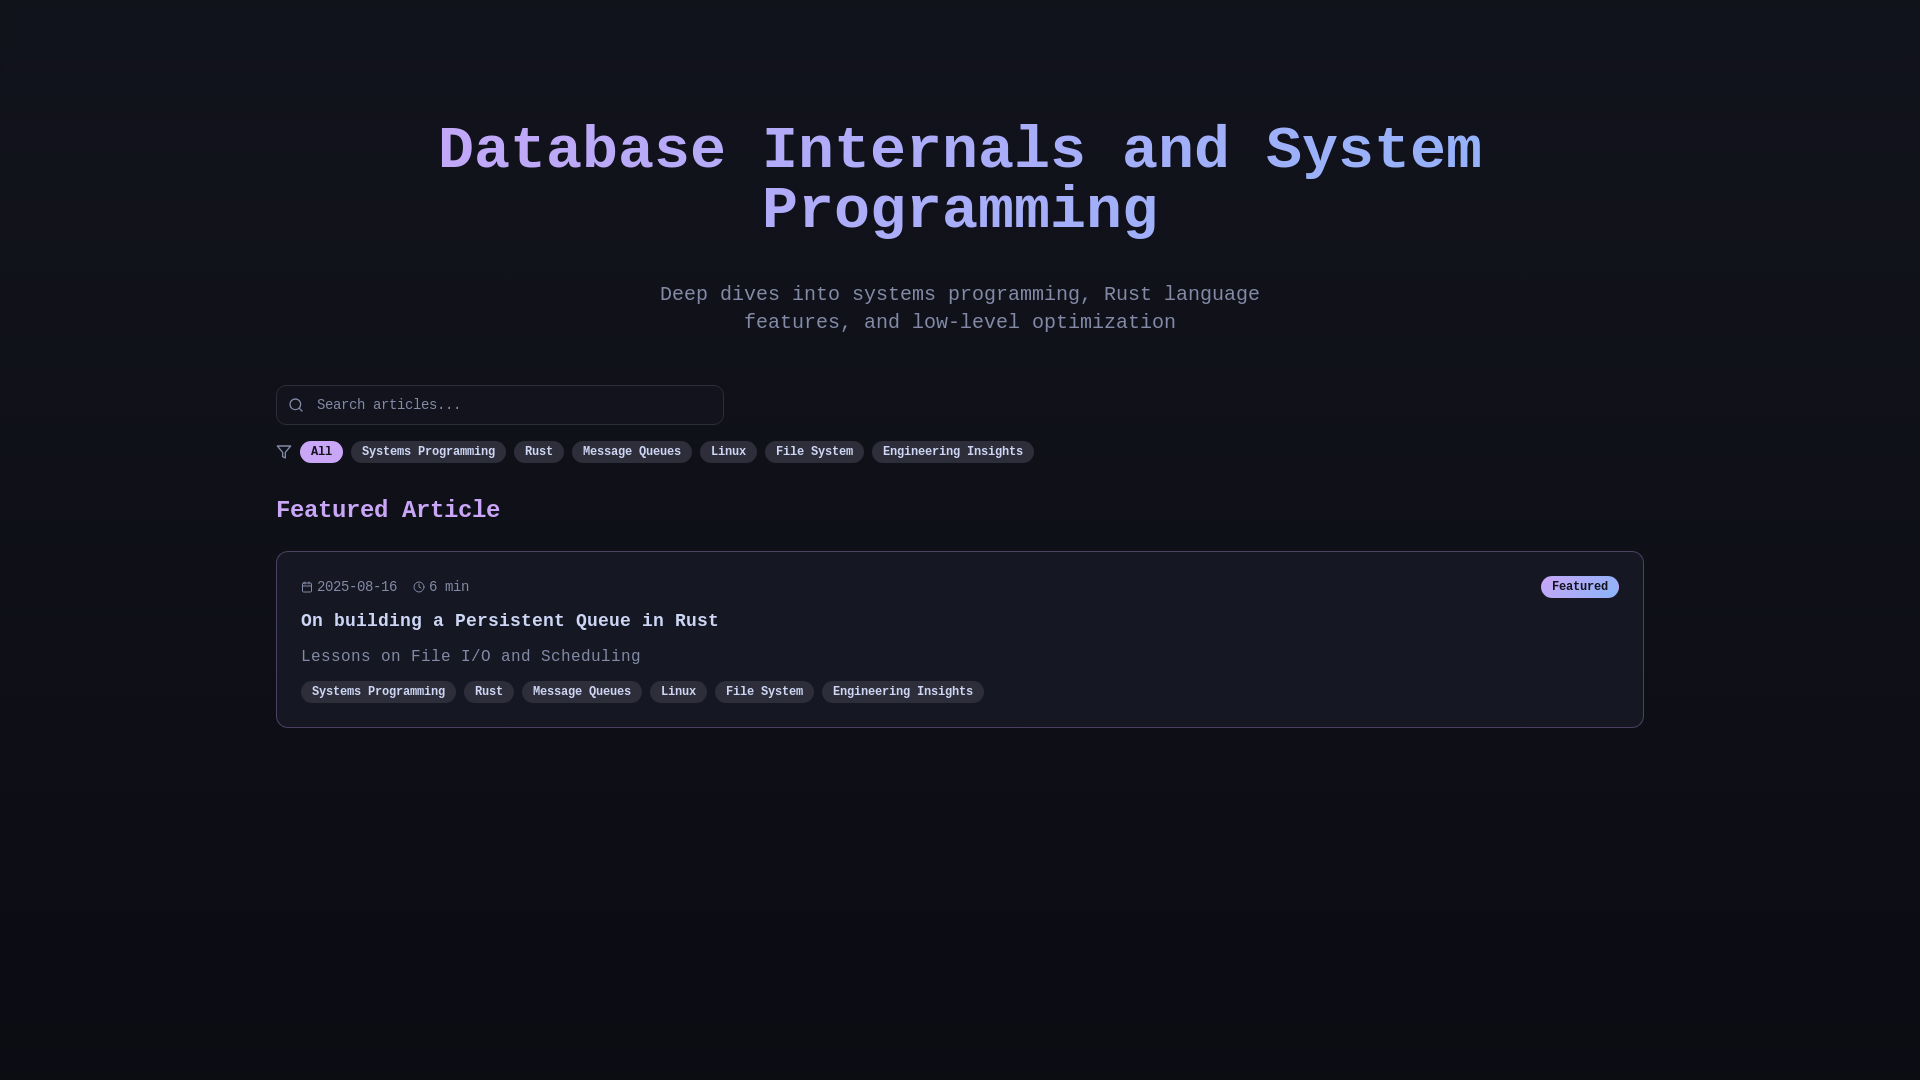
Task: Click the Rust tag on the article card
Action: pos(489,692)
